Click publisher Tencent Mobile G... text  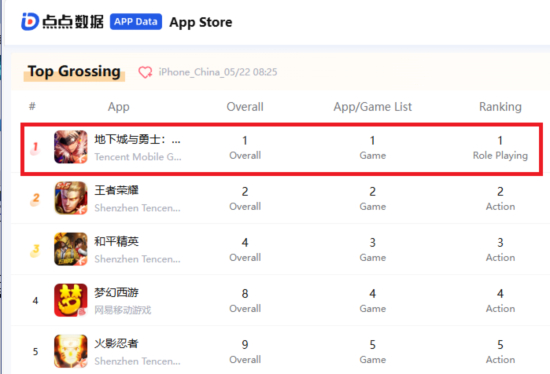[138, 157]
